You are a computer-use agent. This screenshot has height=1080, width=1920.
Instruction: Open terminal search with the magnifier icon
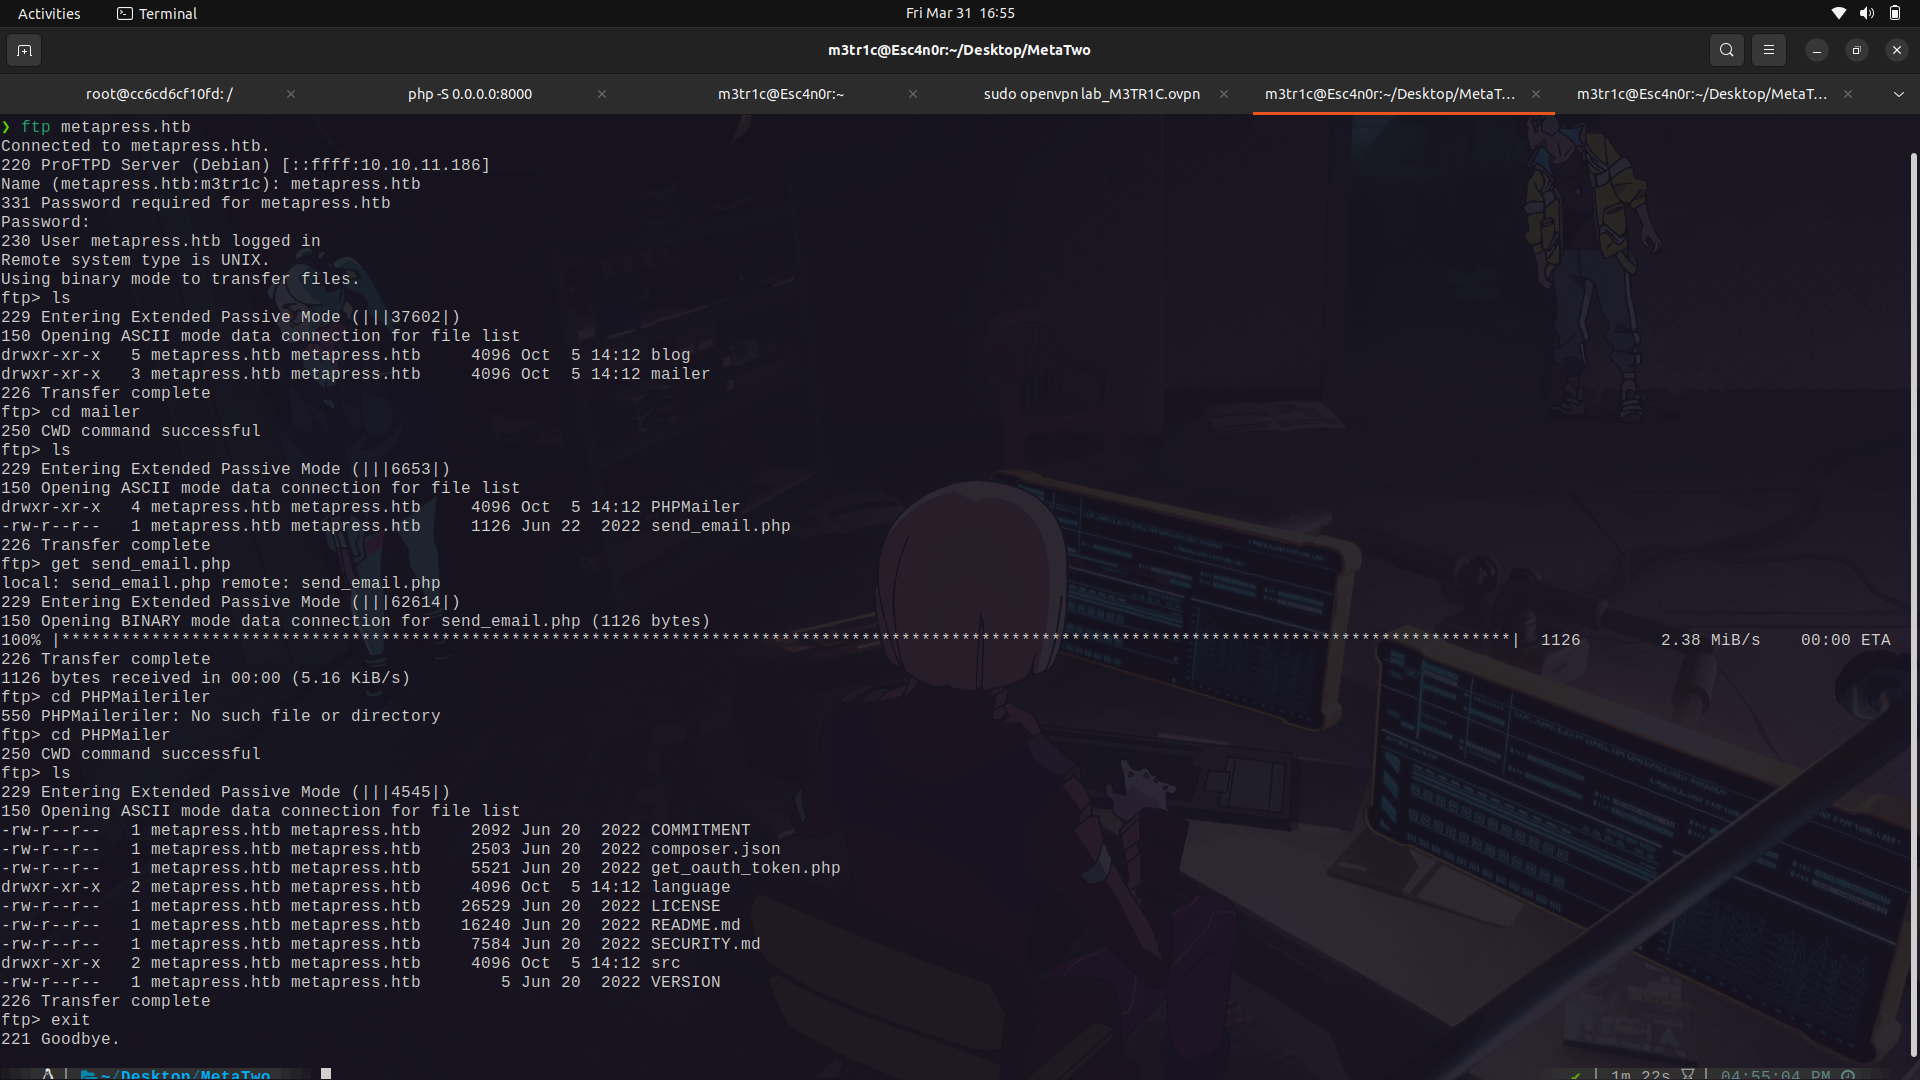pos(1726,50)
